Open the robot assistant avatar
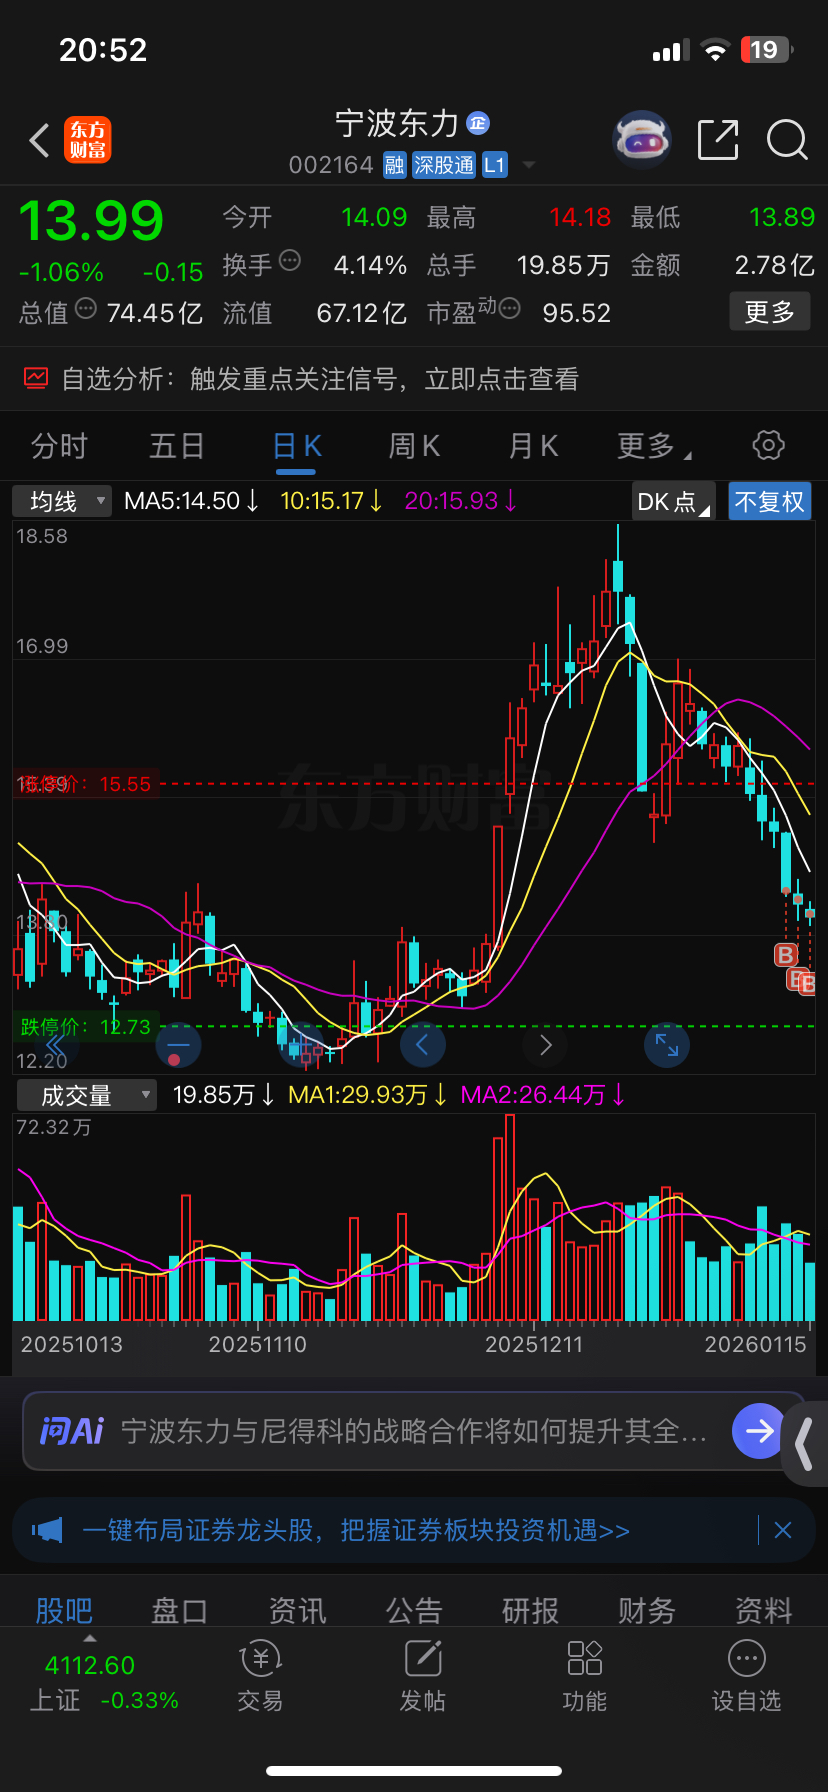The height and width of the screenshot is (1792, 828). pyautogui.click(x=641, y=140)
